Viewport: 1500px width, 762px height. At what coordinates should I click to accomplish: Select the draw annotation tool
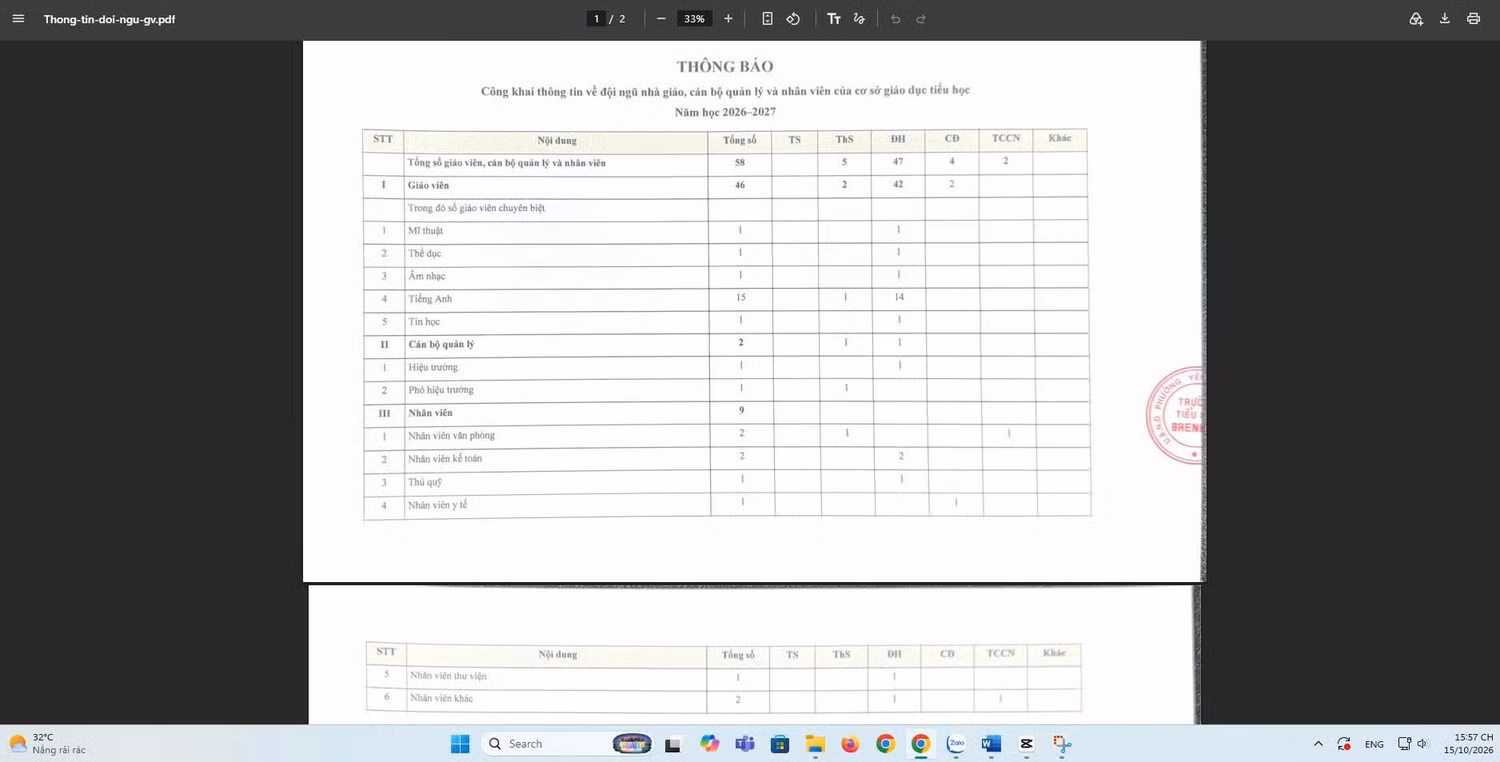pyautogui.click(x=859, y=19)
